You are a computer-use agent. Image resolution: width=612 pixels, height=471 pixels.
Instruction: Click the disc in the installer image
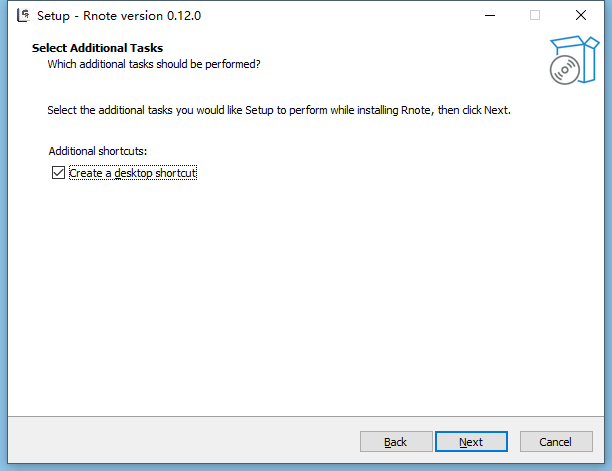pyautogui.click(x=562, y=69)
